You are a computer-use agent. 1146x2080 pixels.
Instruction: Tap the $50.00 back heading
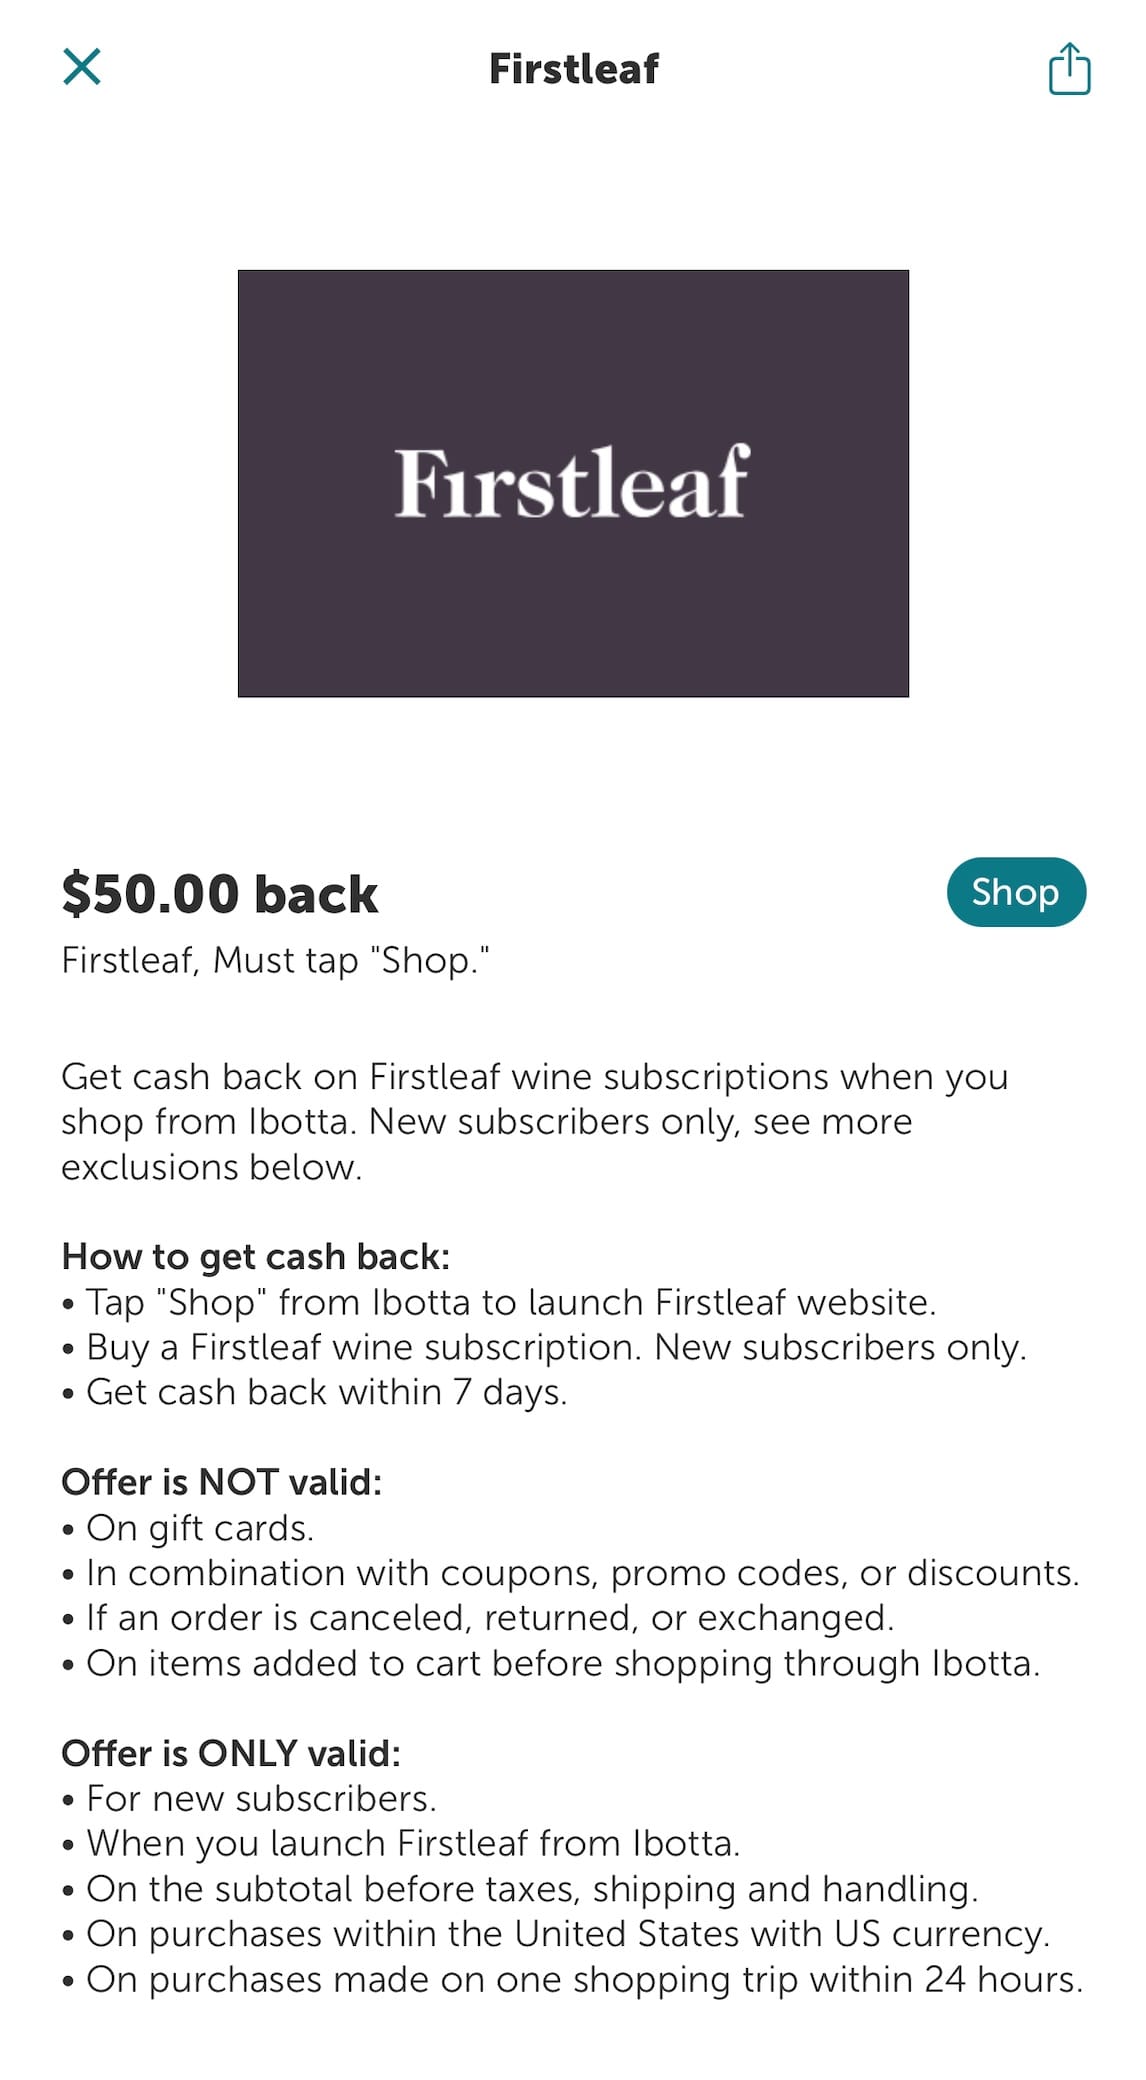point(220,893)
